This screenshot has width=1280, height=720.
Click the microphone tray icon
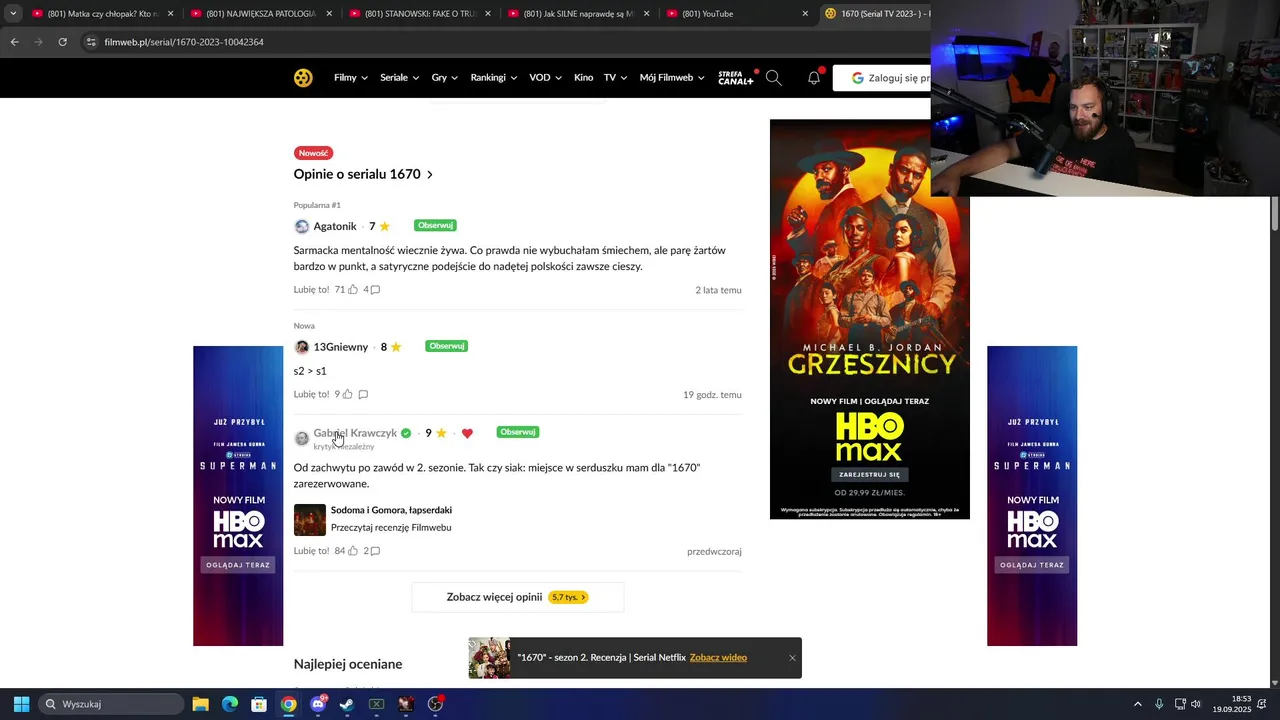click(1159, 704)
